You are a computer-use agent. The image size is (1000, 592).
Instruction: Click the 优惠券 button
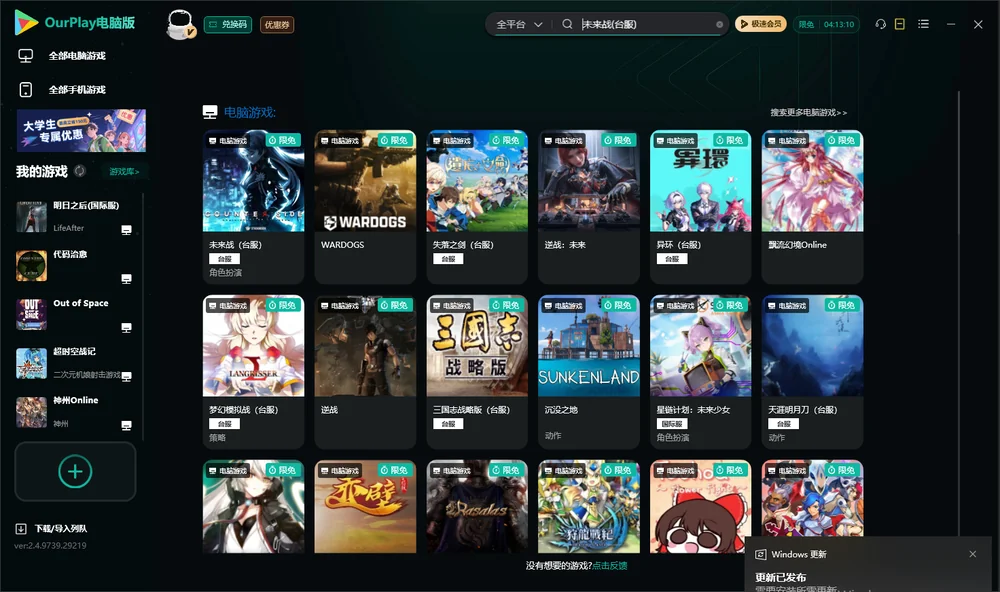(x=277, y=24)
